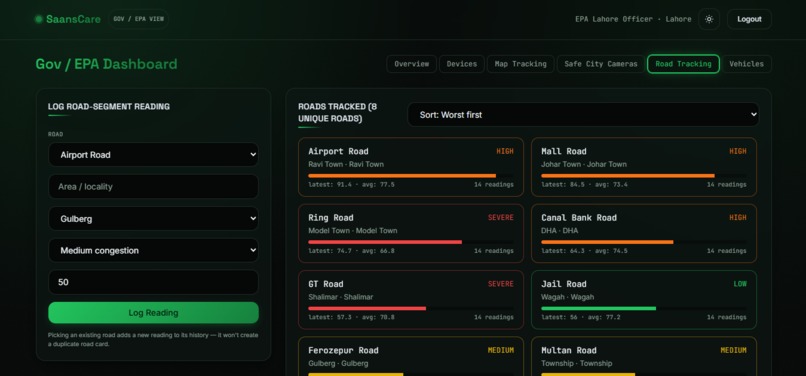Click 'Shalimar · Shalimar' subtitle
This screenshot has width=806, height=376.
tap(341, 297)
